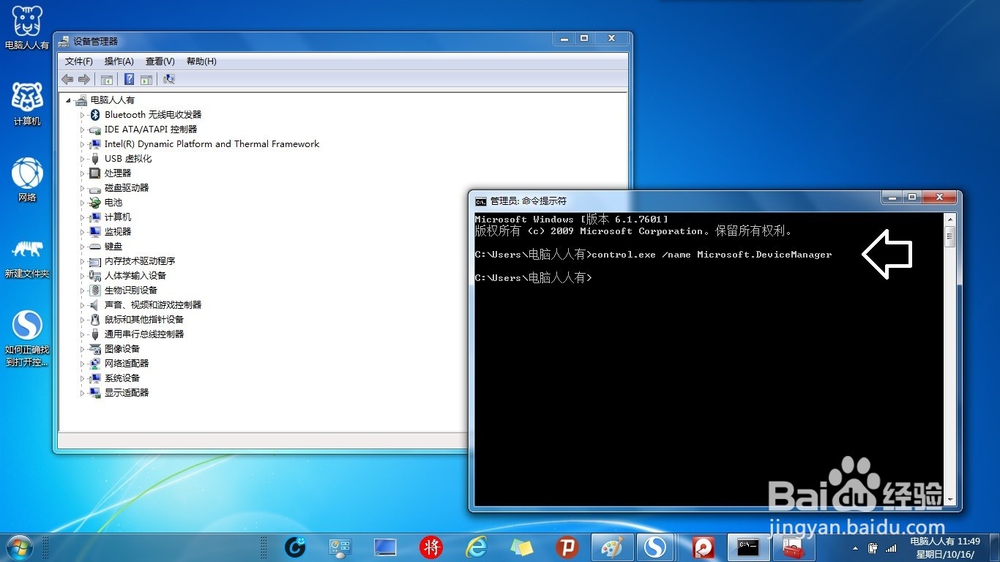Click the Windows Start button
Viewport: 1000px width, 562px height.
19,548
